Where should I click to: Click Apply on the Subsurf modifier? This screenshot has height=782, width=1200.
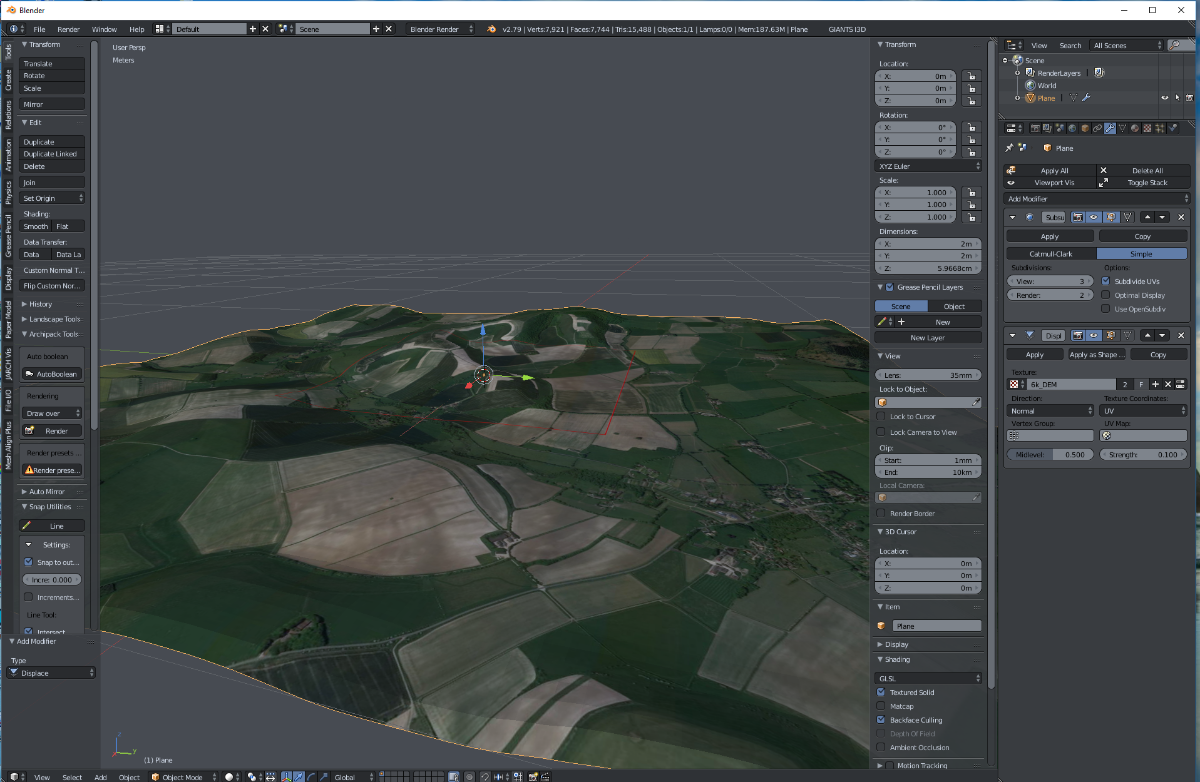point(1049,237)
